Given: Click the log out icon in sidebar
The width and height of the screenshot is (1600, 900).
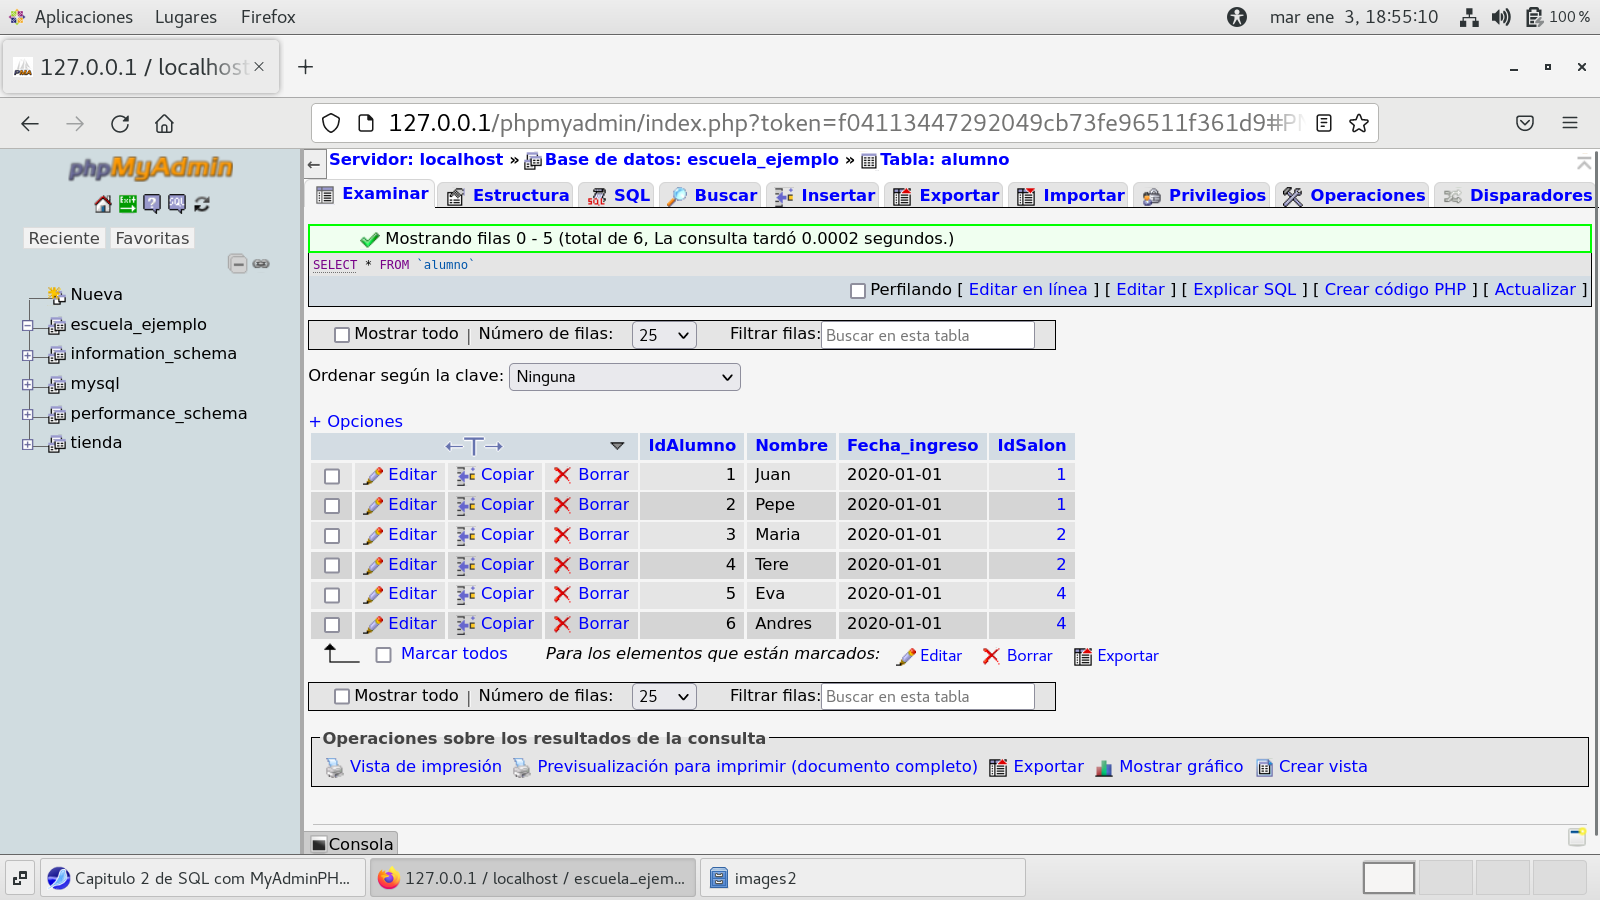Looking at the screenshot, I should pyautogui.click(x=127, y=204).
